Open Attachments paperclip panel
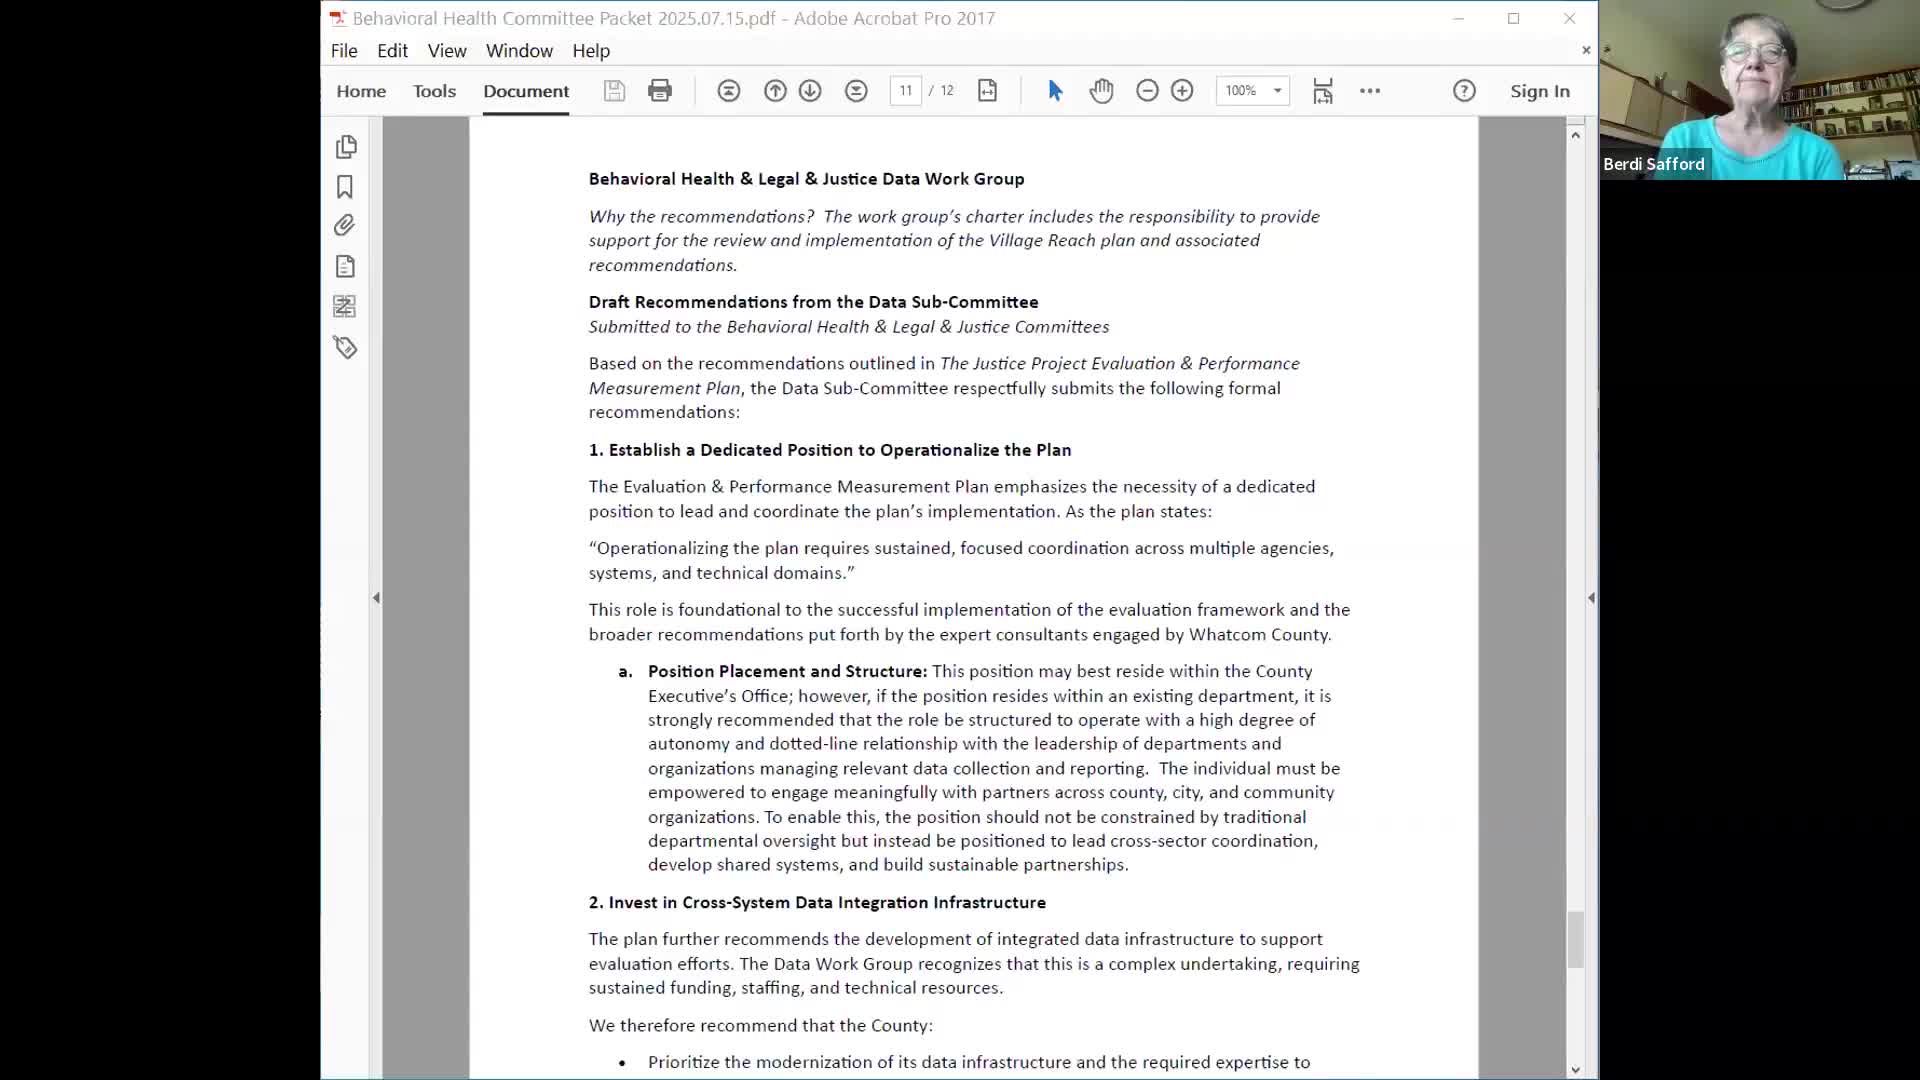 (x=345, y=226)
